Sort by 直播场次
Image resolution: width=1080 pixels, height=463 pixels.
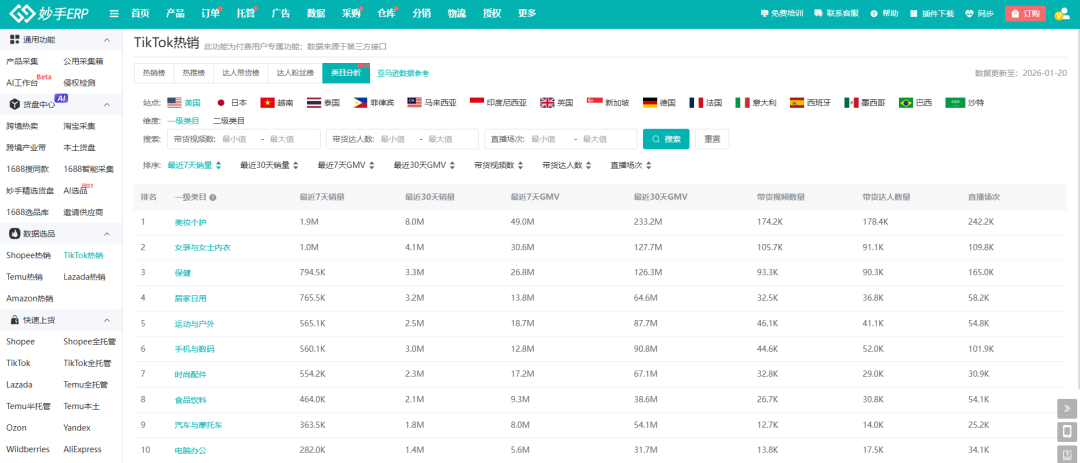[x=630, y=165]
